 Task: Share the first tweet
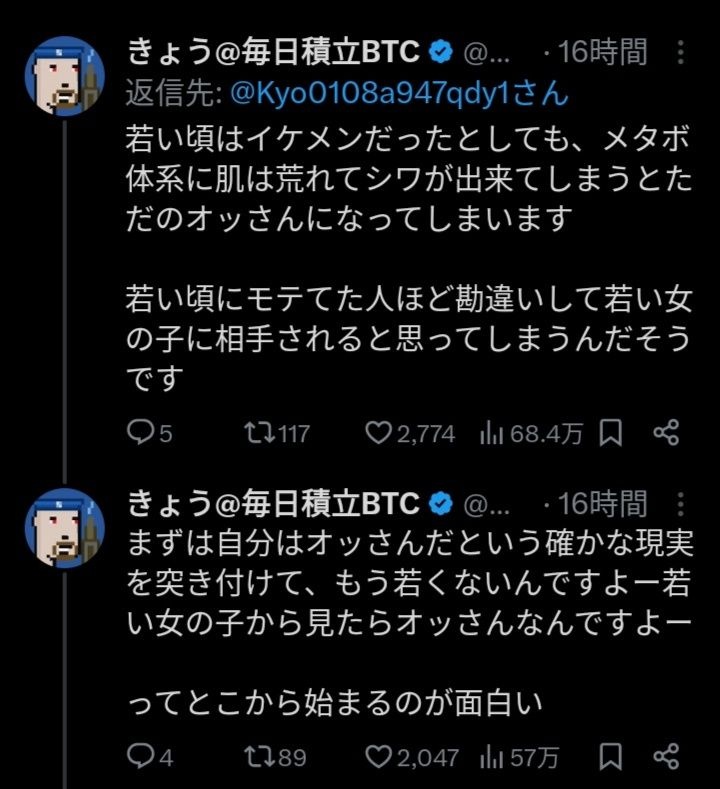point(666,432)
